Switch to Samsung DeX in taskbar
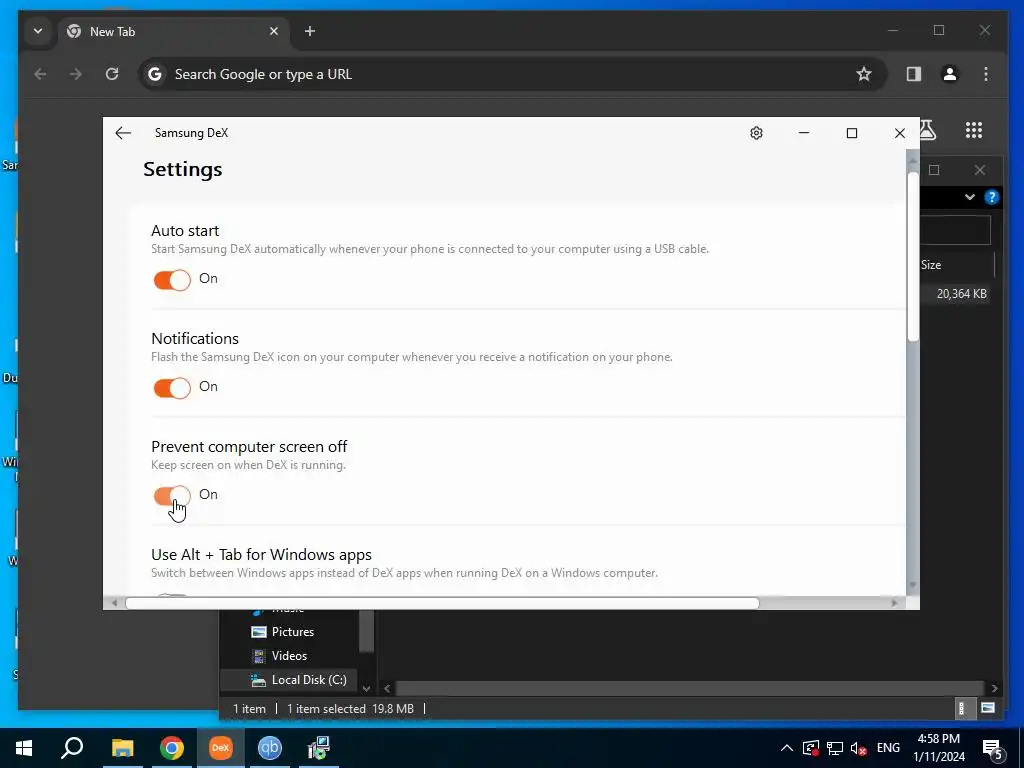Viewport: 1024px width, 768px height. tap(221, 748)
